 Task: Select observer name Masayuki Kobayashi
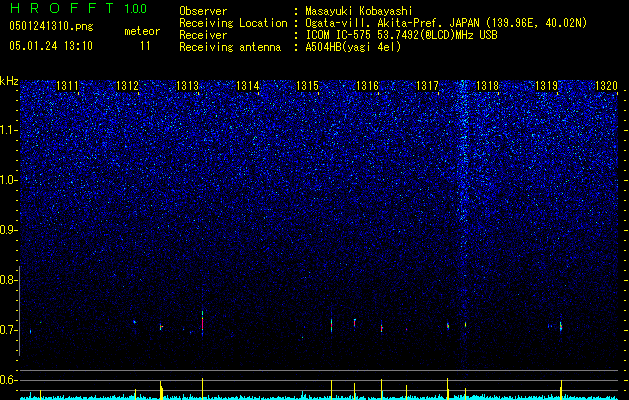359,11
